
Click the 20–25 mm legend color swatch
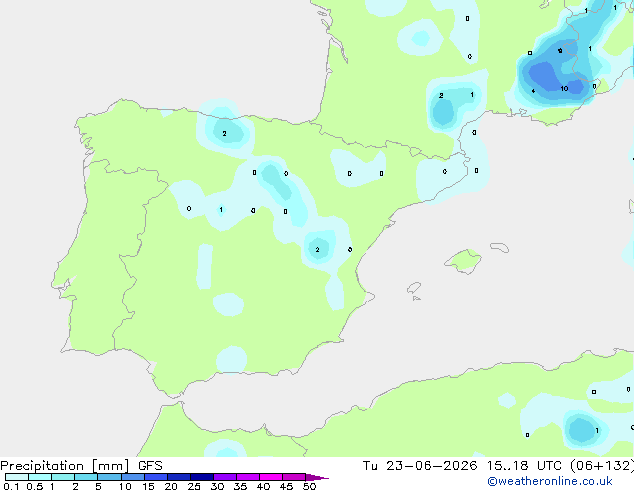pos(178,477)
